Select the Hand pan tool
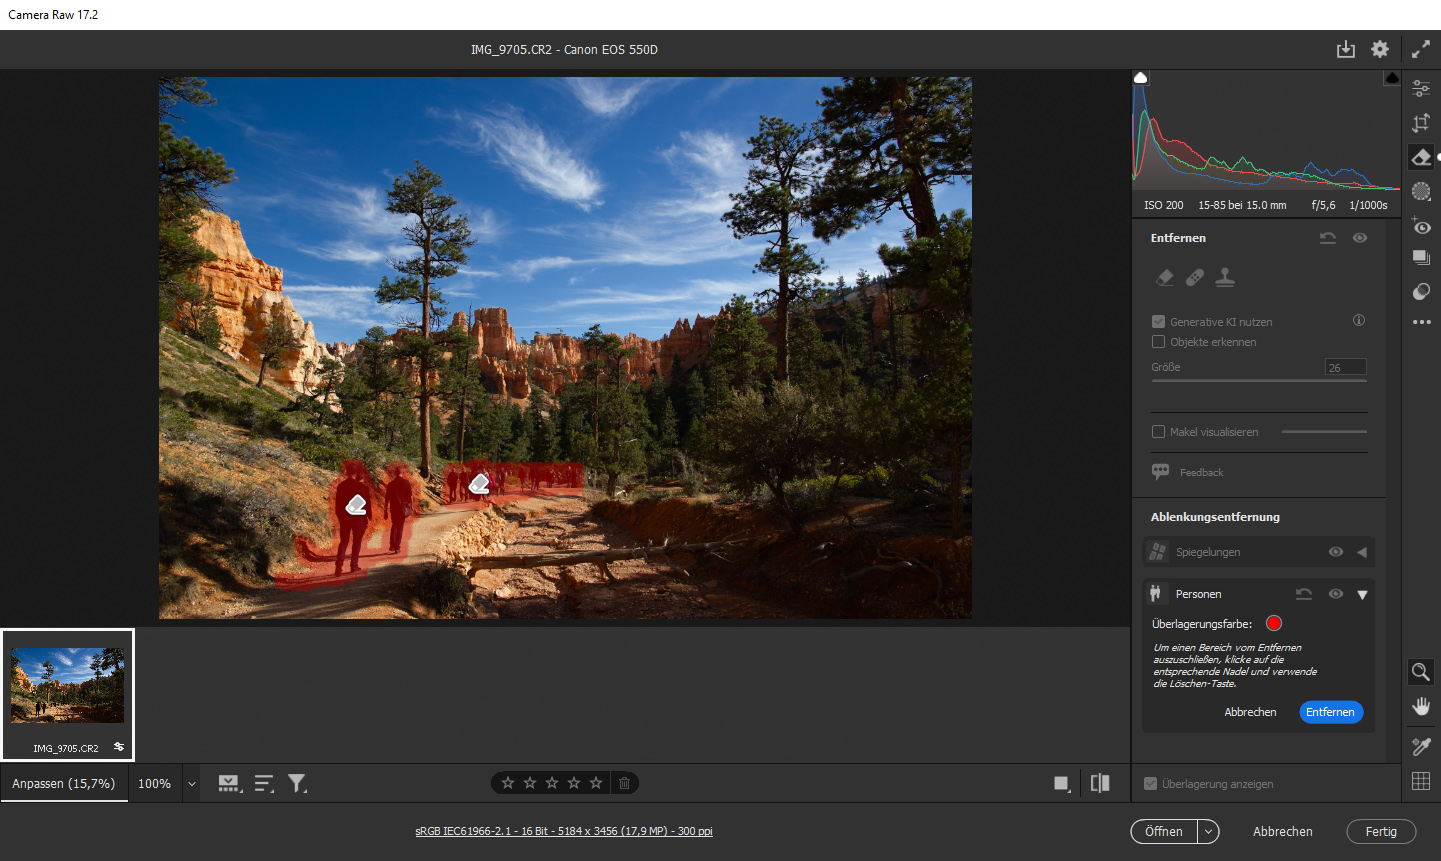 click(1421, 707)
